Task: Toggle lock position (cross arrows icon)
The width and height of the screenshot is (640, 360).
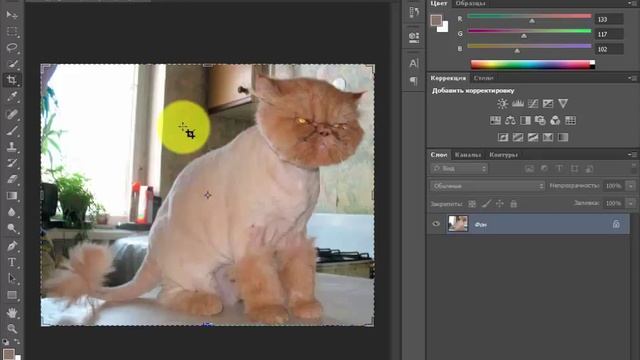Action: tap(500, 204)
